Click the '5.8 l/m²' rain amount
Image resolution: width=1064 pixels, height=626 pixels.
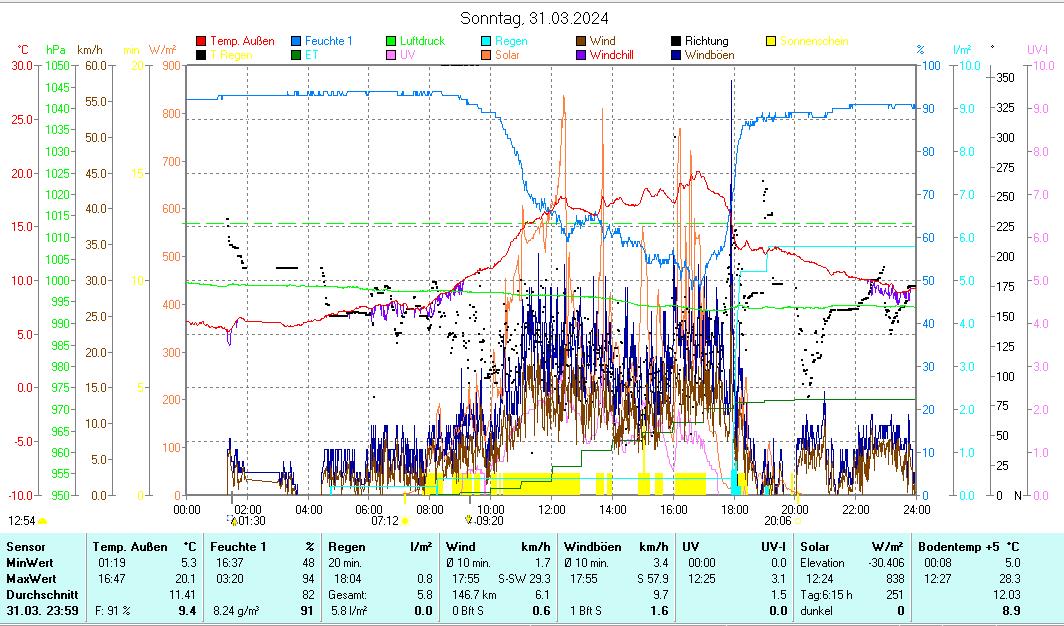(348, 610)
